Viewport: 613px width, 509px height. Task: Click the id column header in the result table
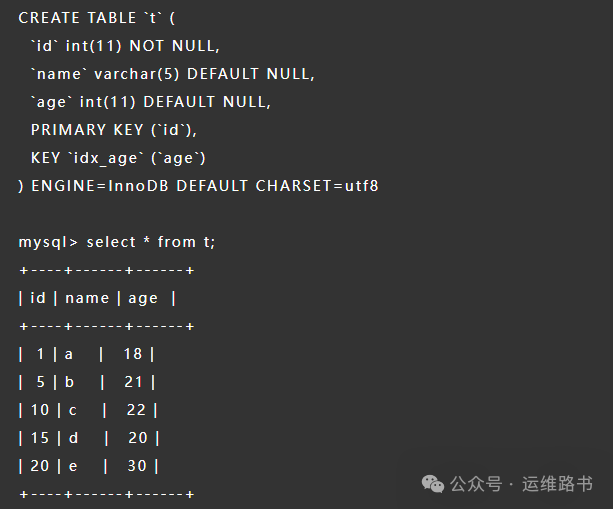pyautogui.click(x=38, y=298)
